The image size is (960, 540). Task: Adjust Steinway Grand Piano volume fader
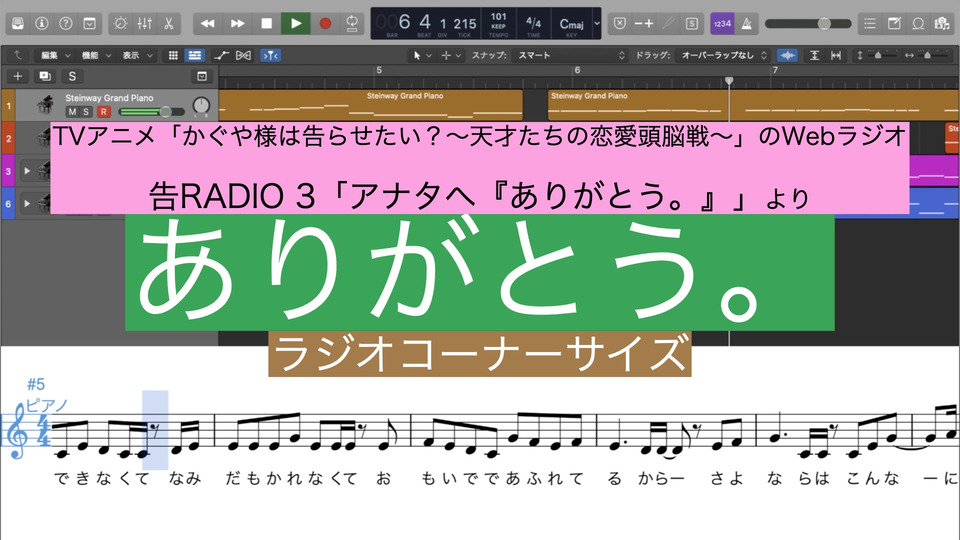(152, 111)
